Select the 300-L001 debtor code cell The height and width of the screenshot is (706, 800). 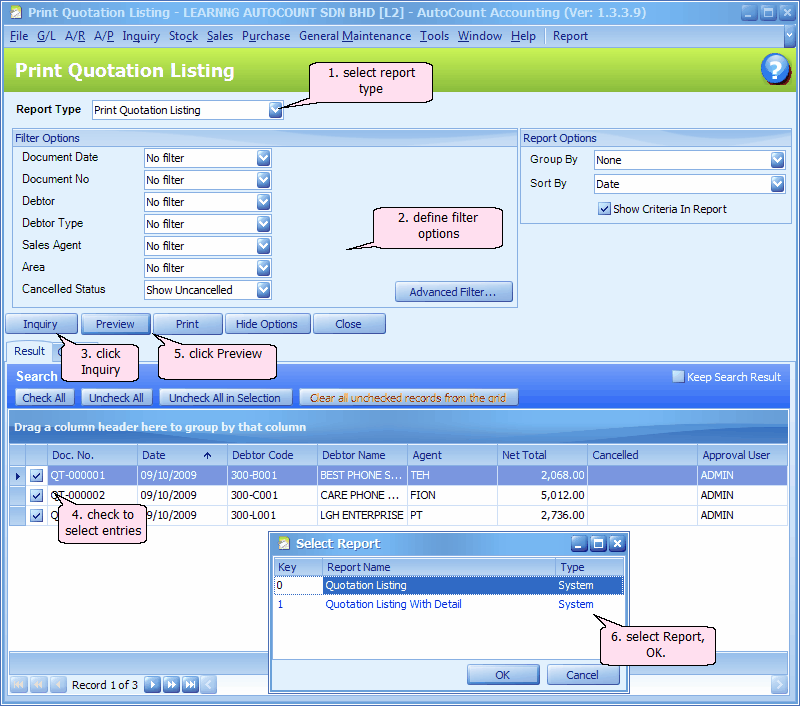(x=272, y=515)
